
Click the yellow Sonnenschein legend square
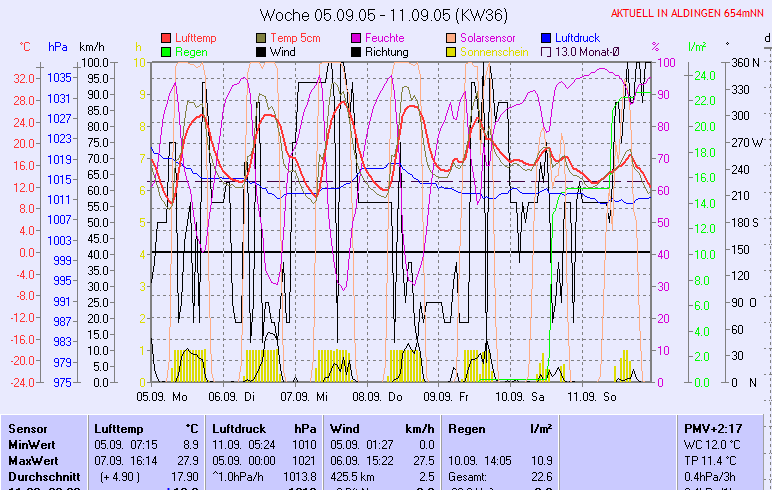coord(451,51)
